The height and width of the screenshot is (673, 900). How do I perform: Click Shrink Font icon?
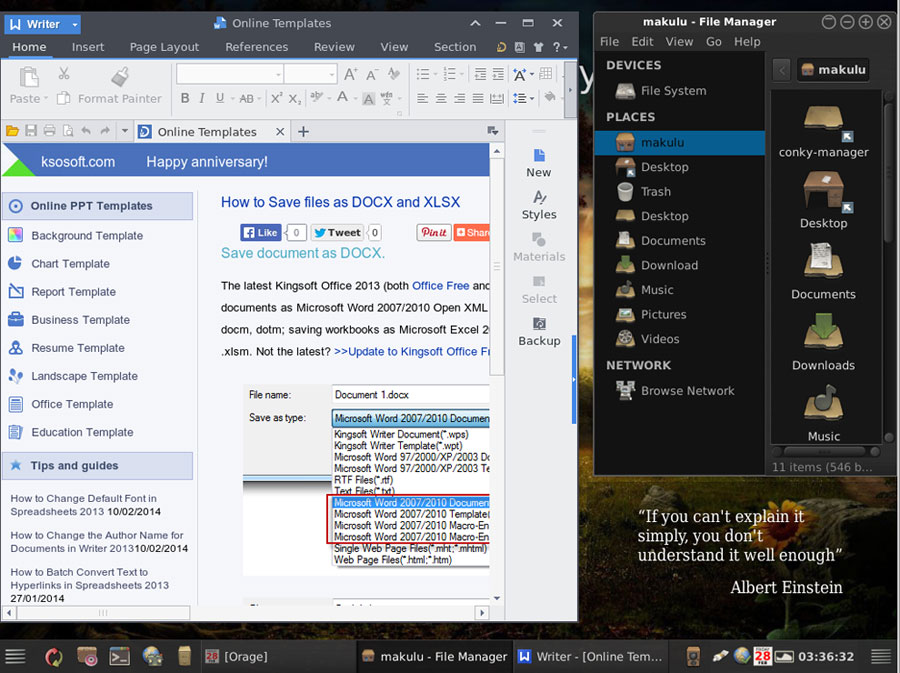[372, 75]
